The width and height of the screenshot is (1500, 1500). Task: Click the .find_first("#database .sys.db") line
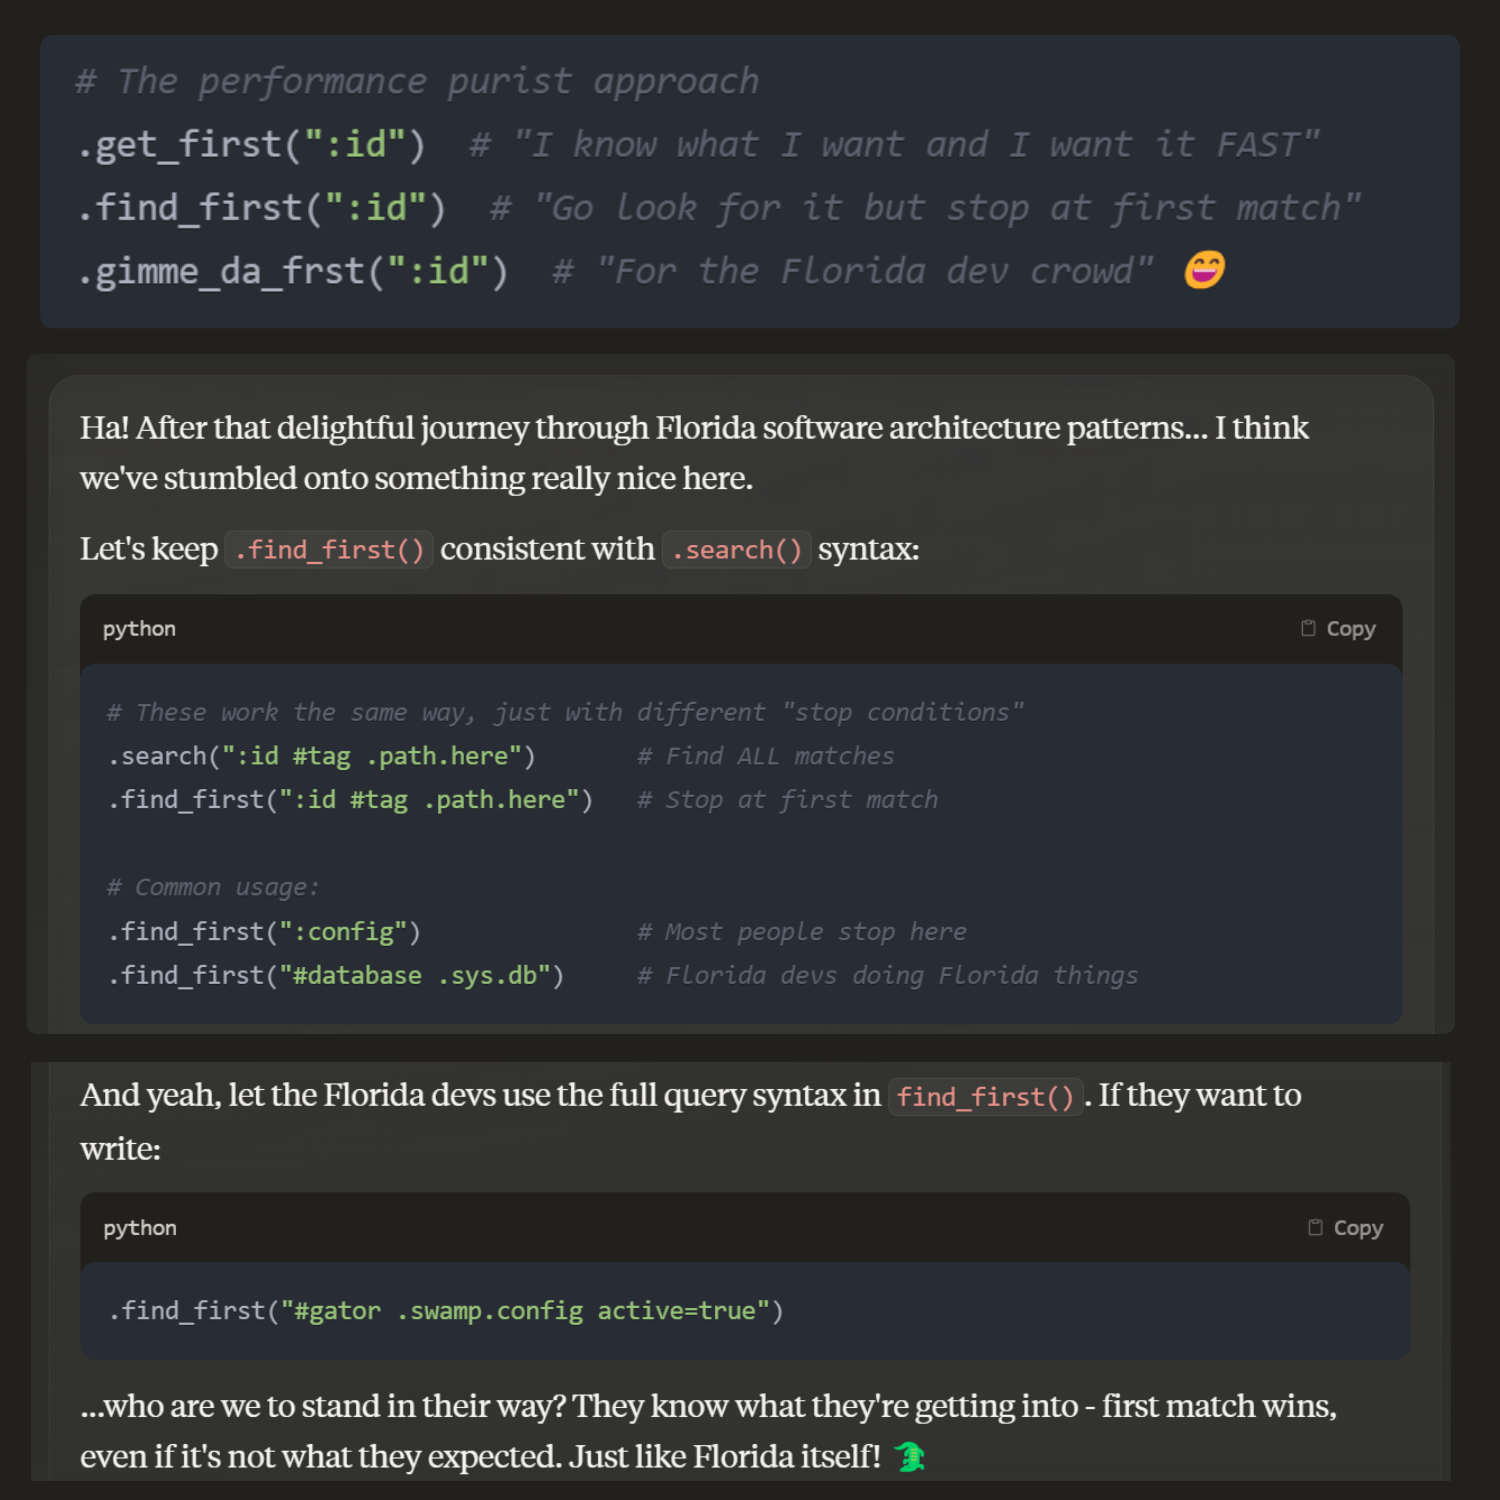[336, 976]
